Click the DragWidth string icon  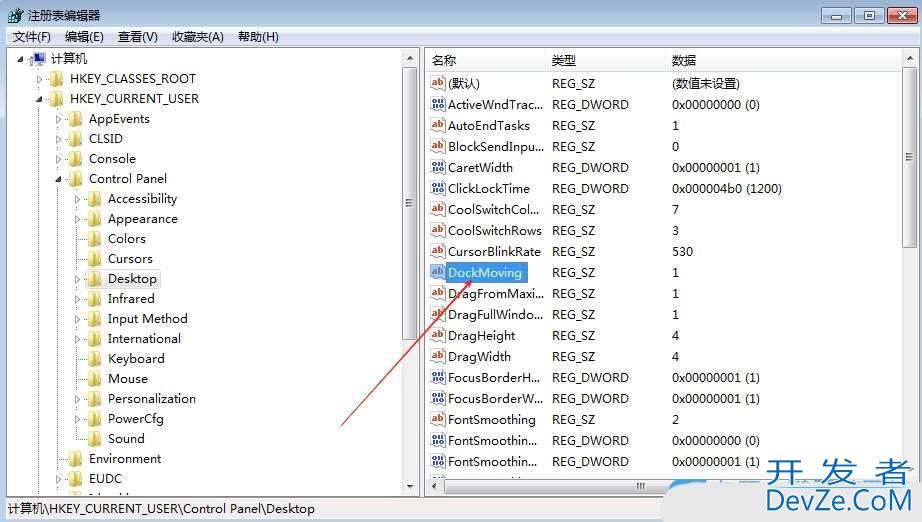[x=438, y=356]
